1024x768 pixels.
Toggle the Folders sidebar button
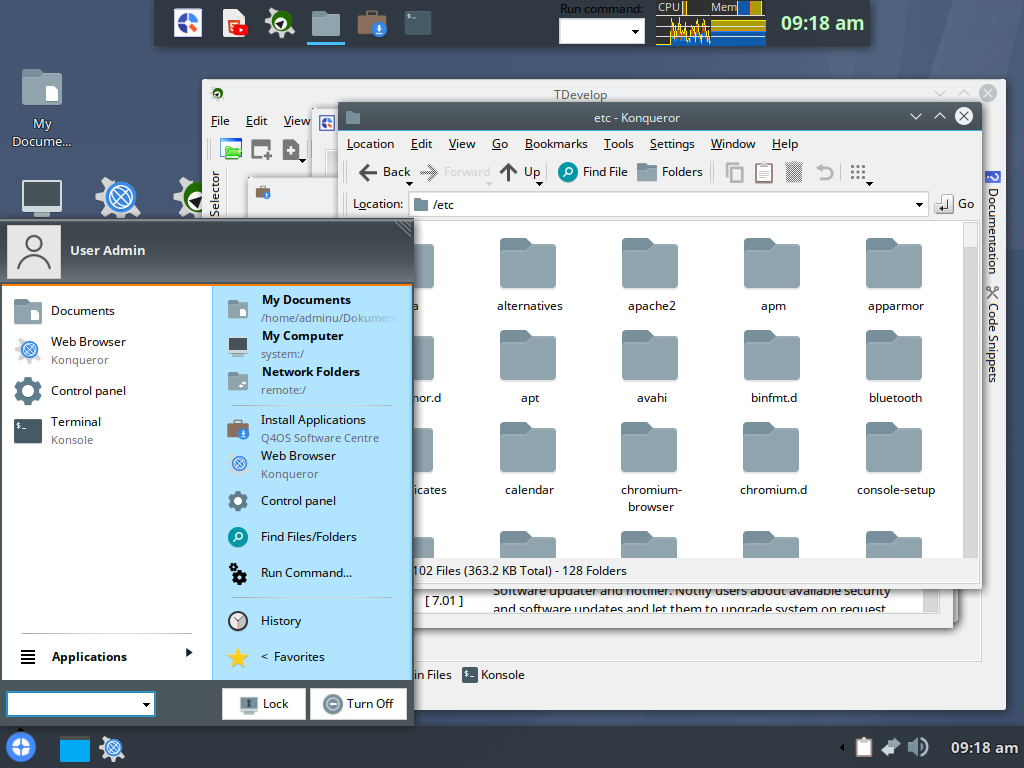(x=670, y=172)
